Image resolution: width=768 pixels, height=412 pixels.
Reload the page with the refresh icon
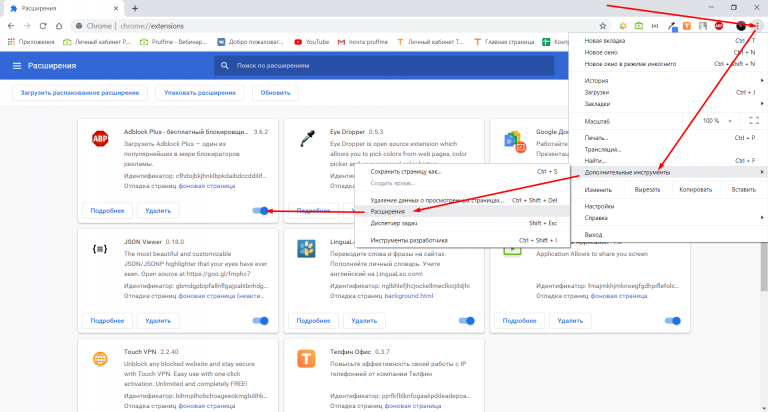pos(43,26)
